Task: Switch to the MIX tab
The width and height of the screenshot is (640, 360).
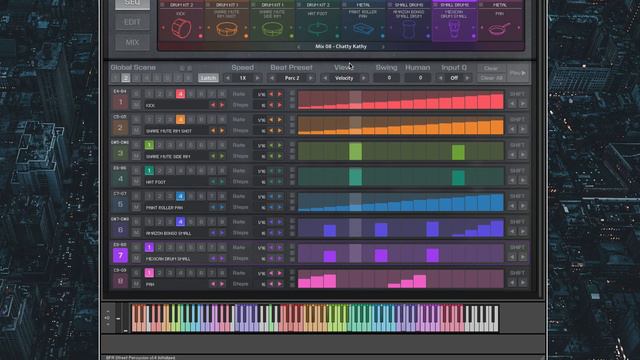Action: [132, 42]
